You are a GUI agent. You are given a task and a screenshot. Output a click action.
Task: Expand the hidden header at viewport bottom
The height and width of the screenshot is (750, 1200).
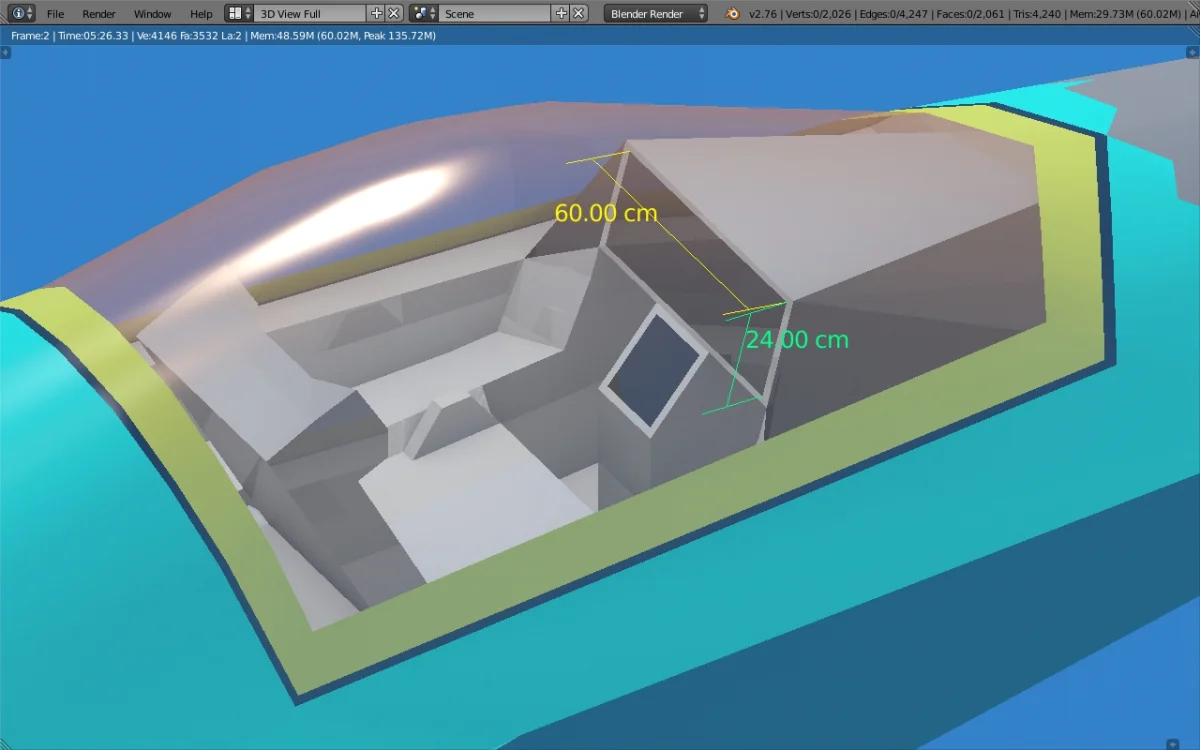[1174, 743]
